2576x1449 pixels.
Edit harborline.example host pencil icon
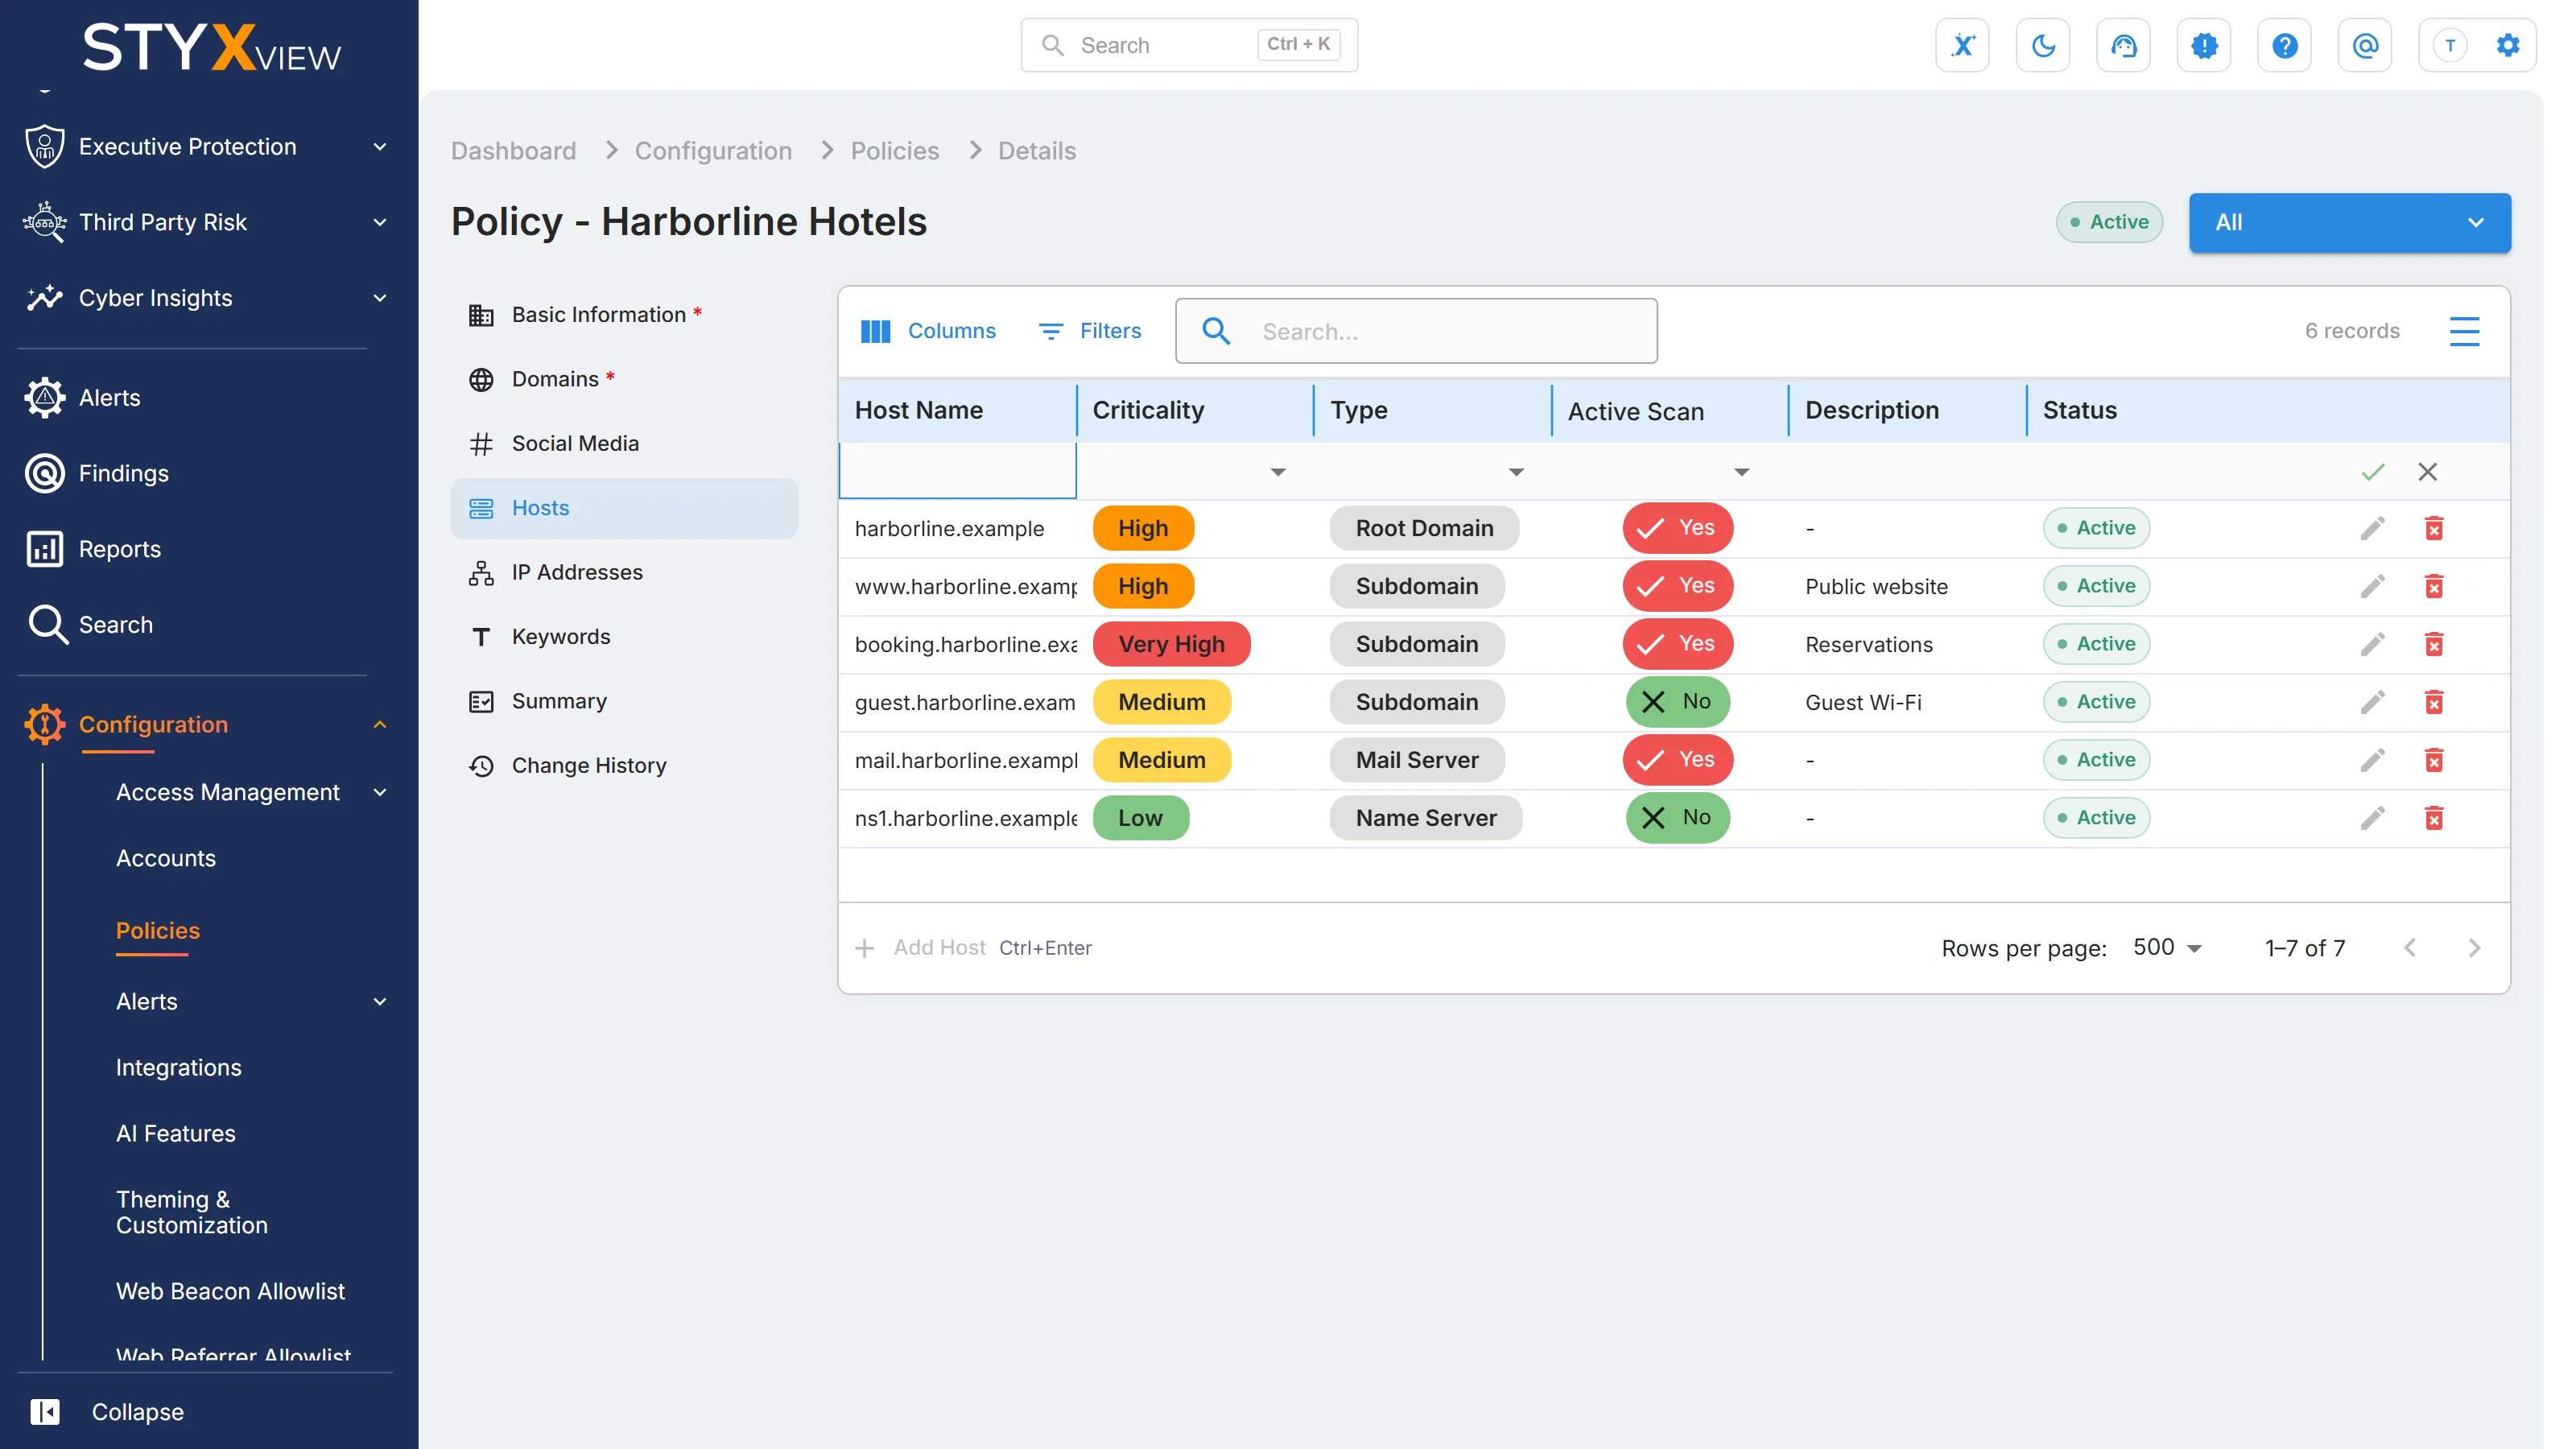point(2372,528)
